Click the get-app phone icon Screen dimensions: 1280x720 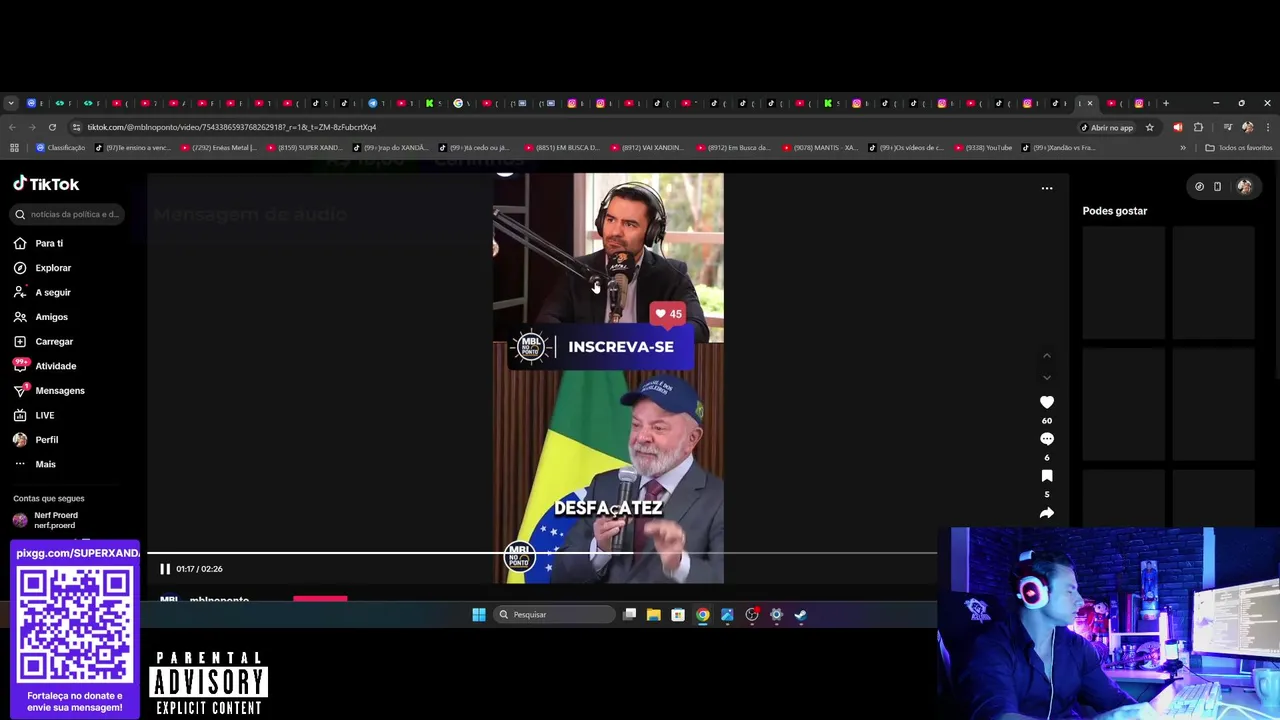[x=1217, y=186]
